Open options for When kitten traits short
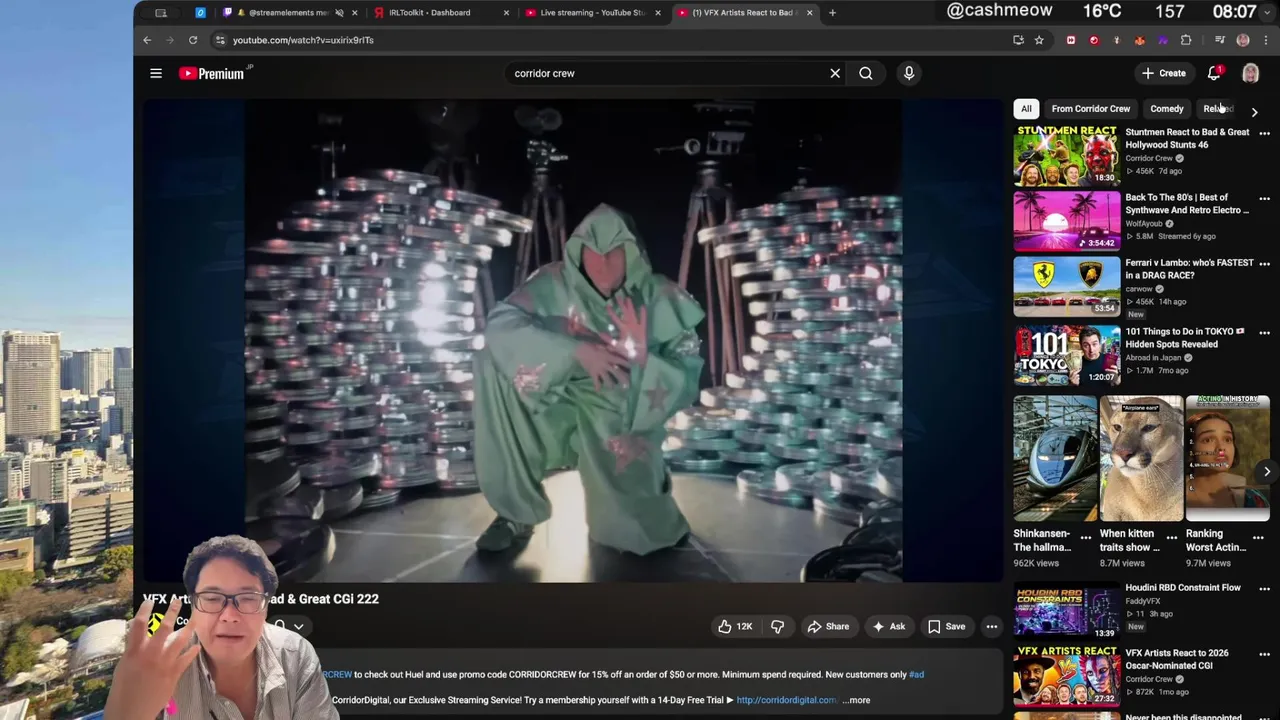The height and width of the screenshot is (720, 1280). click(1172, 537)
